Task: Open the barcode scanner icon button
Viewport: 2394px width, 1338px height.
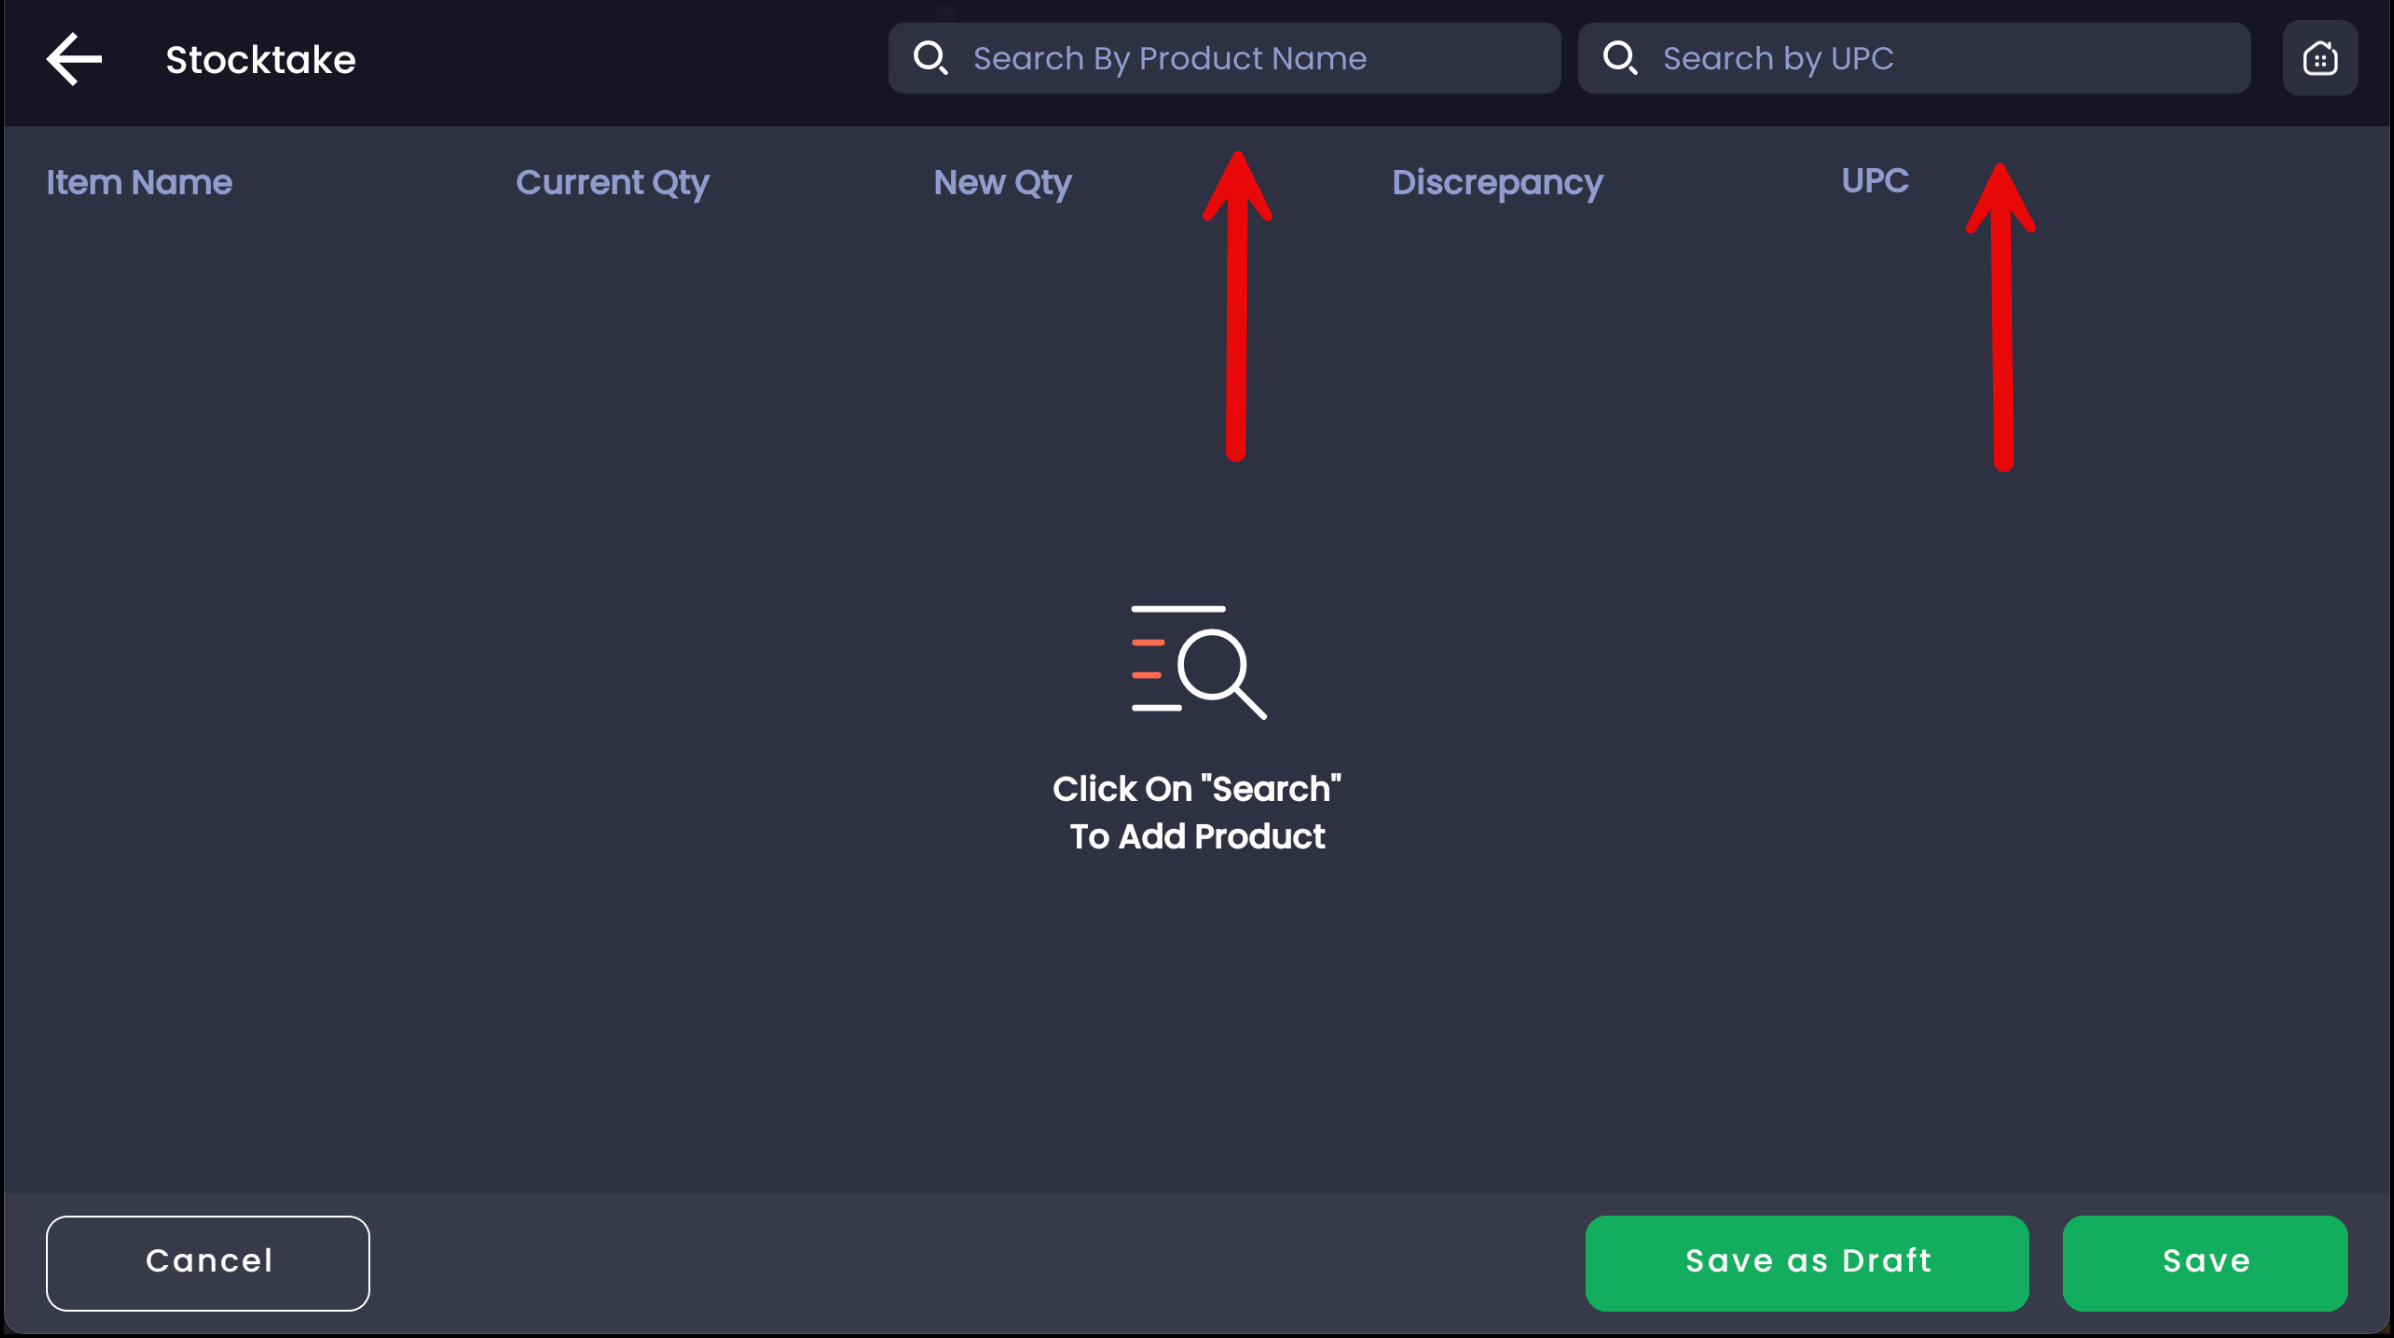Action: click(2320, 58)
